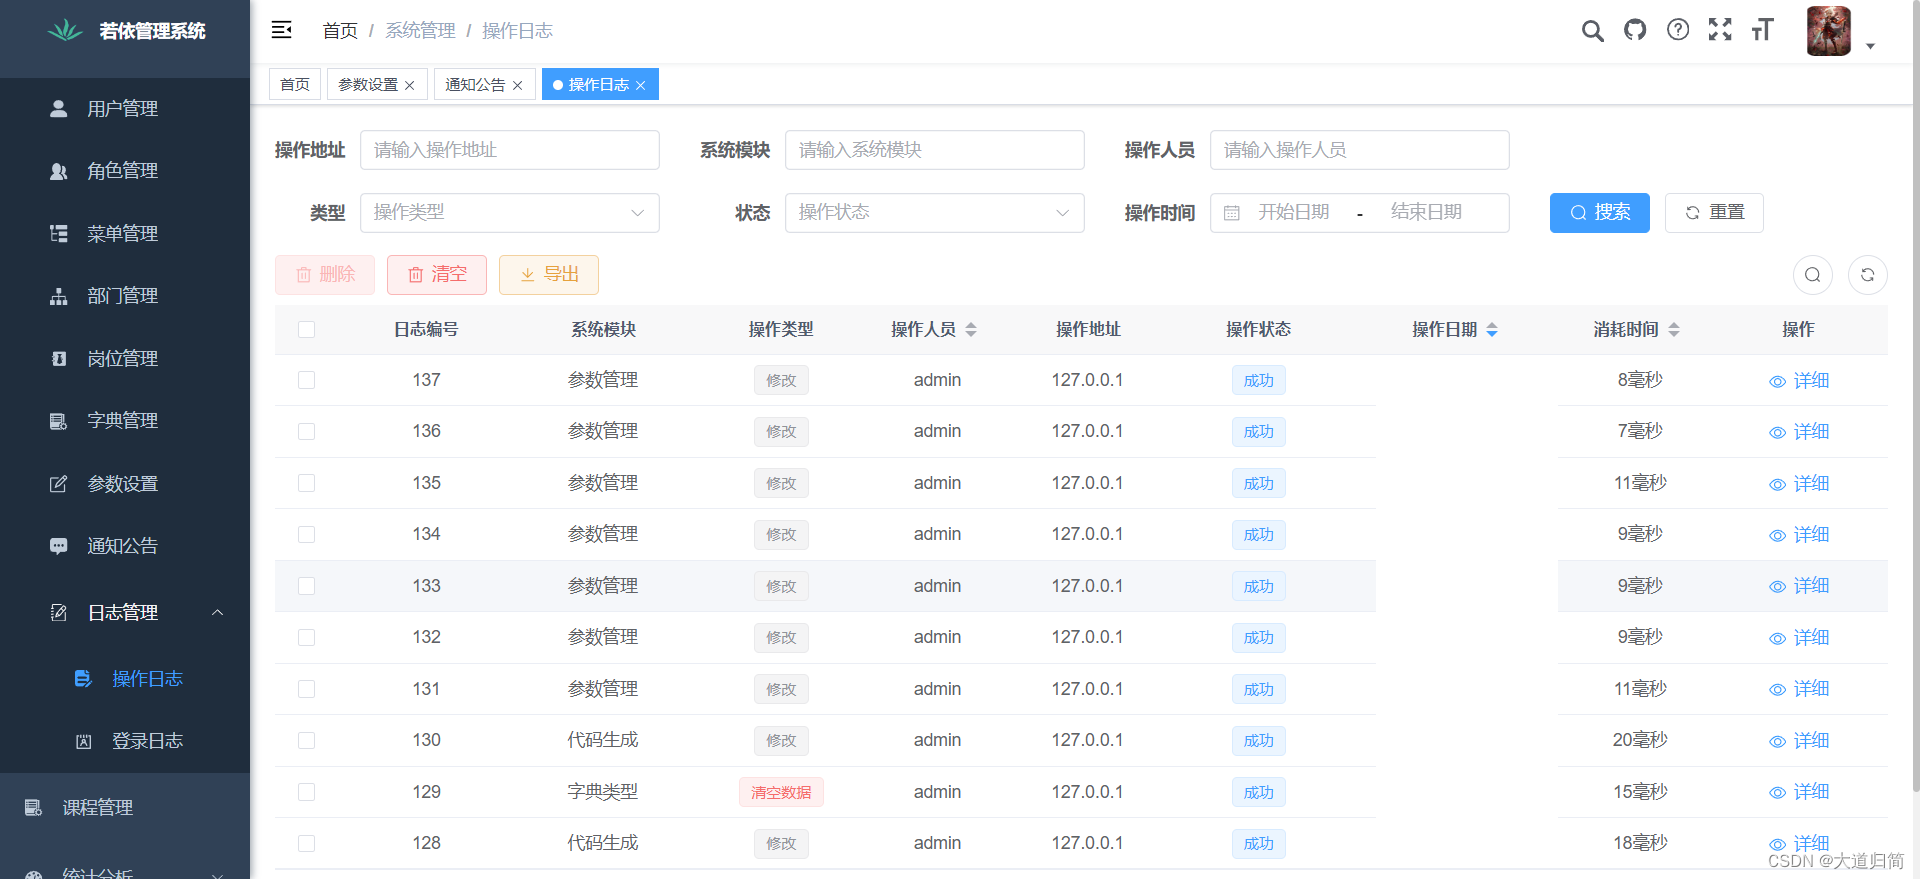Click 首页 in the breadcrumb
Screen dimensions: 1920x879
340,31
